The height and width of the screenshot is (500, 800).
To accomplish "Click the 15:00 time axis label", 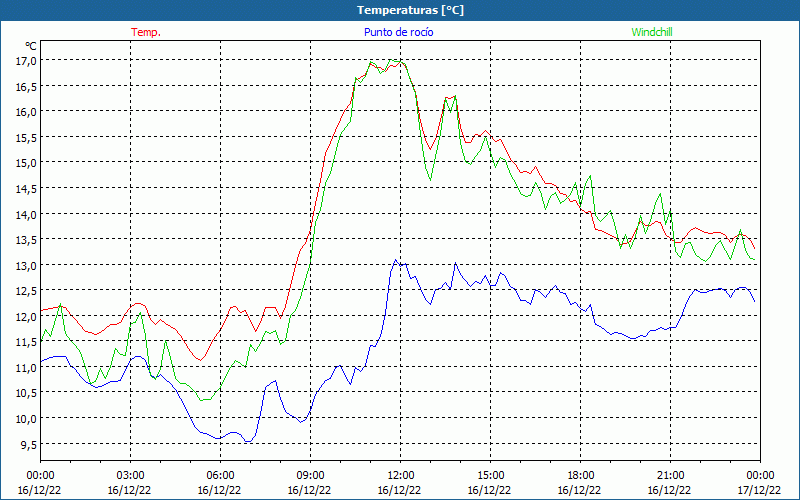I will (490, 476).
